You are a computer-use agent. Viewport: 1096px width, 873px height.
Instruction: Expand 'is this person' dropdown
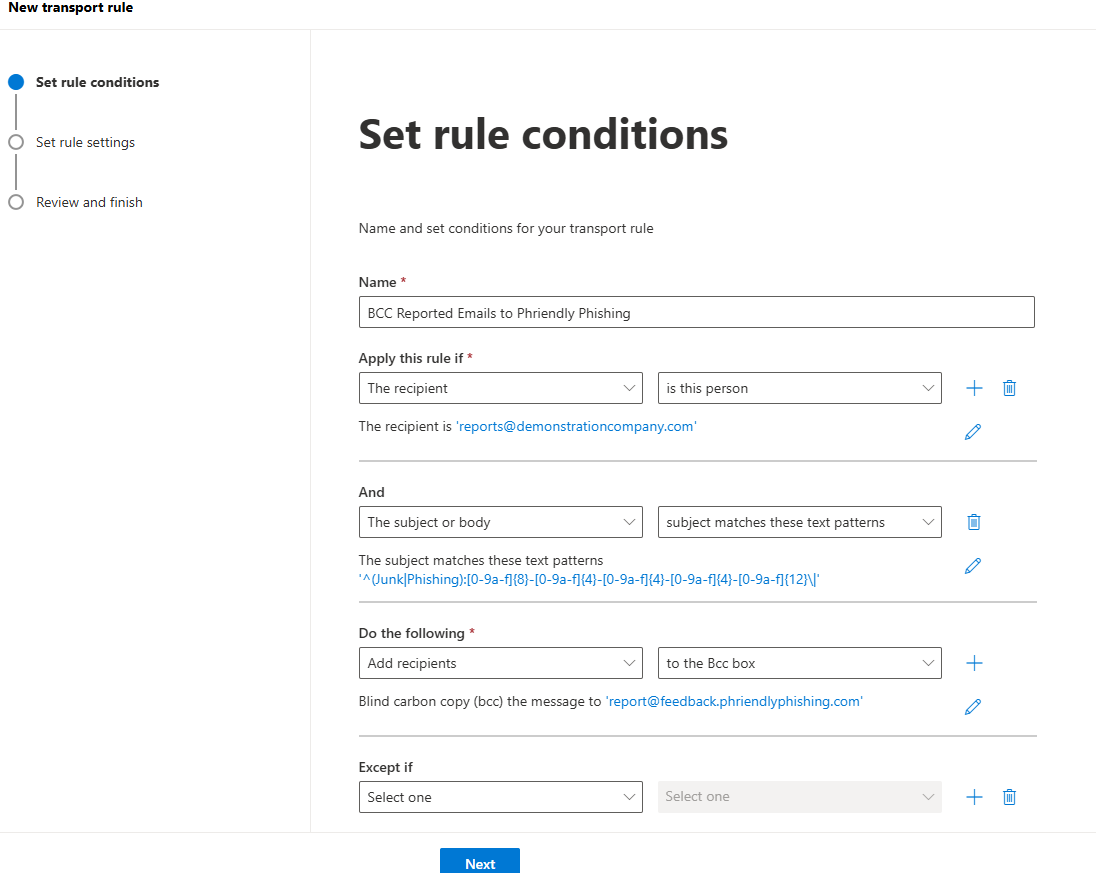[799, 388]
